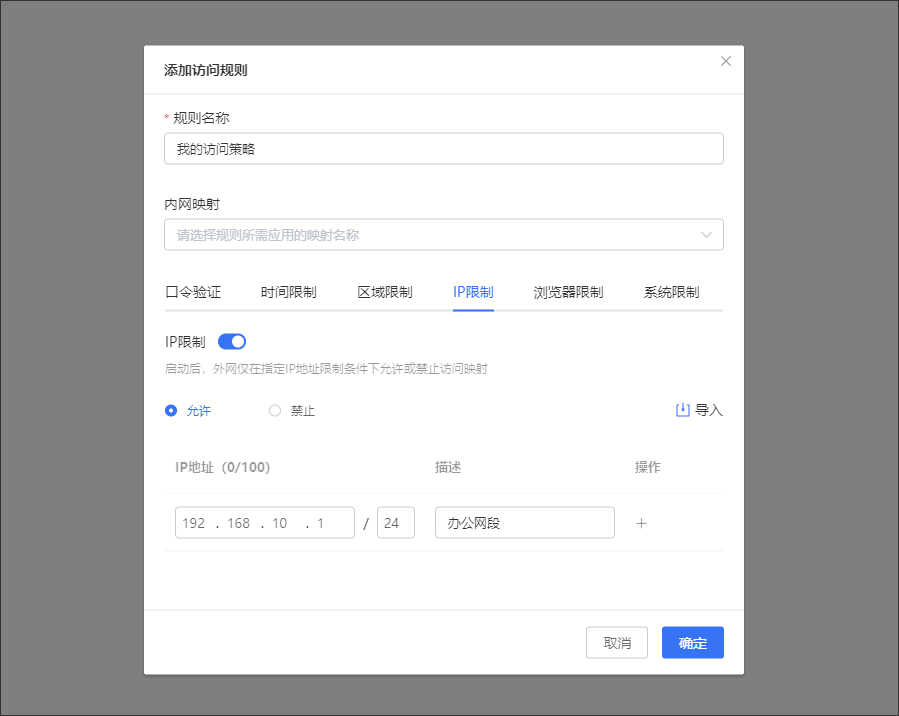Click the first IP octet 192

194,523
